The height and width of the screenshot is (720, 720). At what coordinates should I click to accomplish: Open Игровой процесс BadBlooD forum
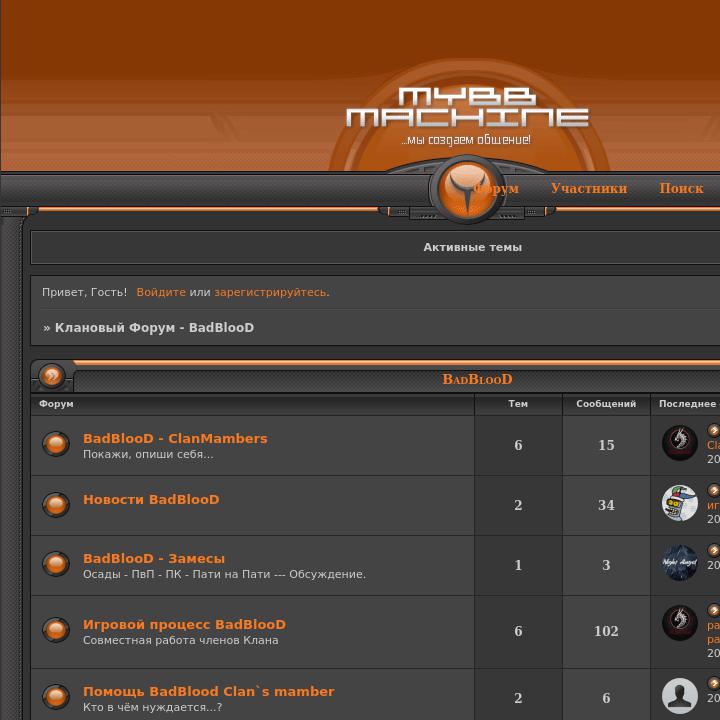tap(184, 624)
